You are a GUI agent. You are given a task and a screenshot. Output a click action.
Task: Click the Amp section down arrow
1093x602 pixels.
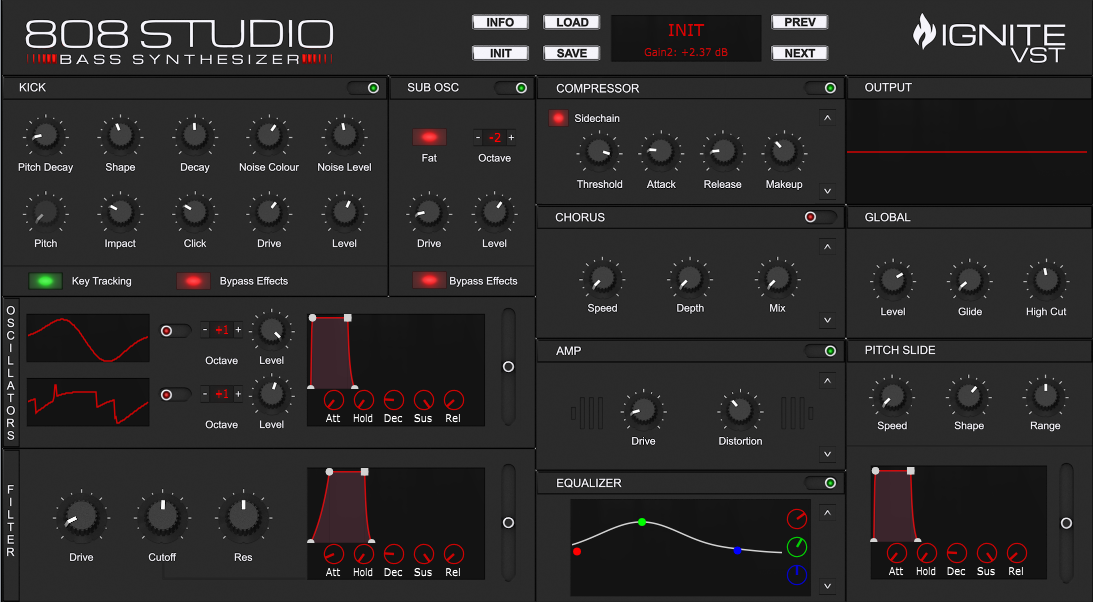point(827,454)
